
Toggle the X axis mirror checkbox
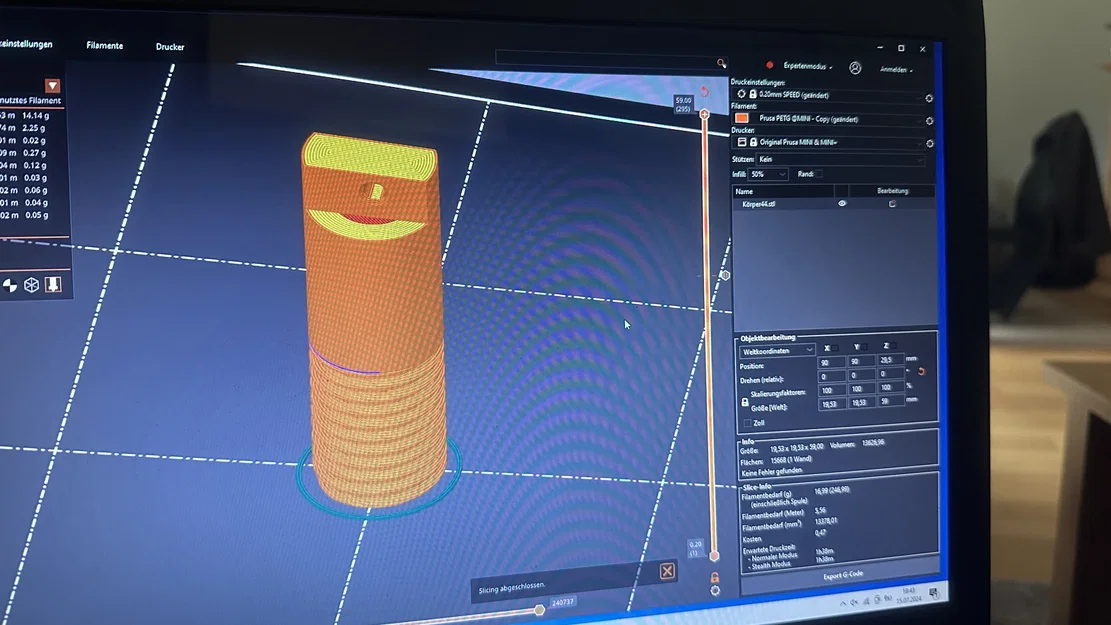(835, 348)
